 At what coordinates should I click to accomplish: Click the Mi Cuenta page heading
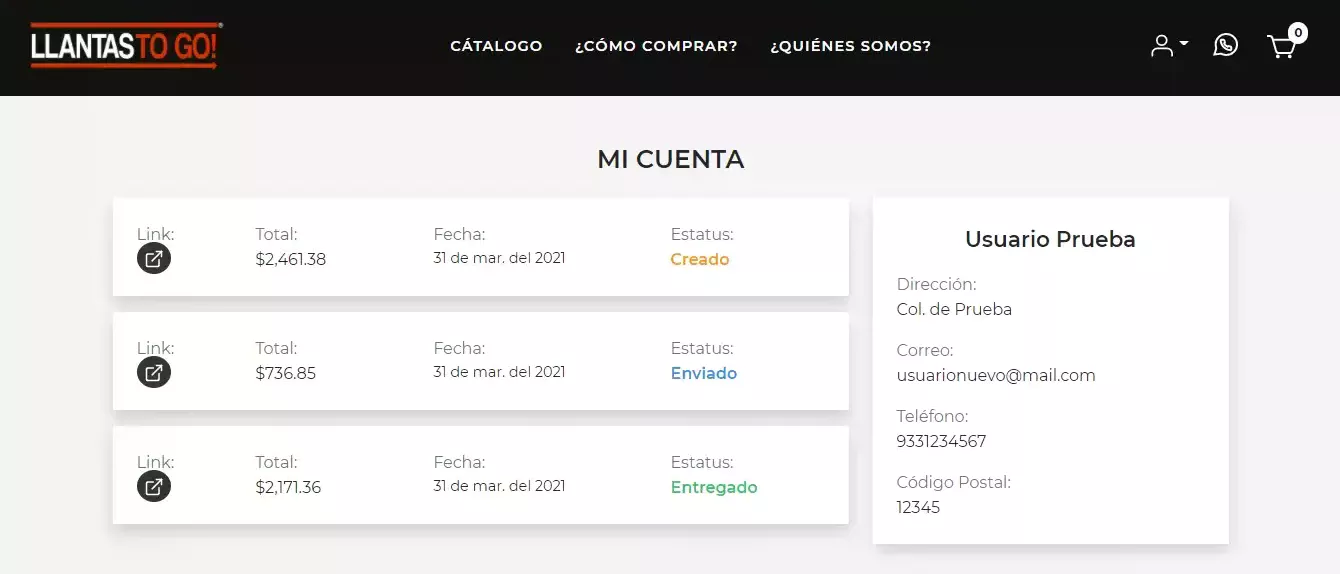pyautogui.click(x=670, y=160)
